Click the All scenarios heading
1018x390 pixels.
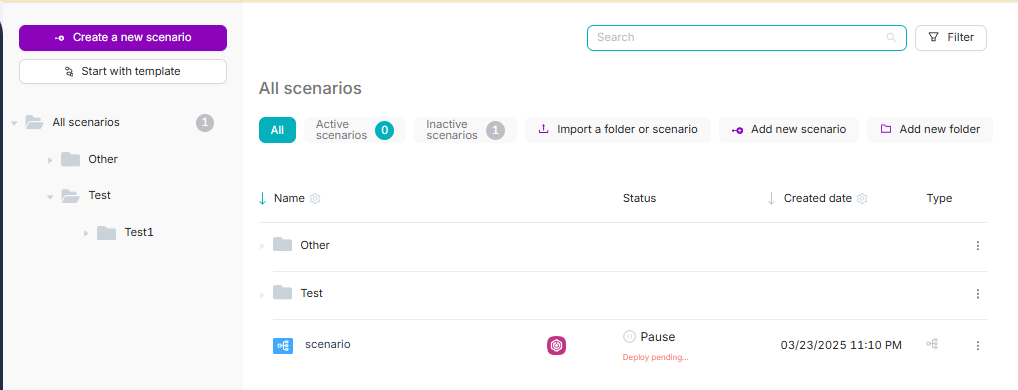pos(310,88)
